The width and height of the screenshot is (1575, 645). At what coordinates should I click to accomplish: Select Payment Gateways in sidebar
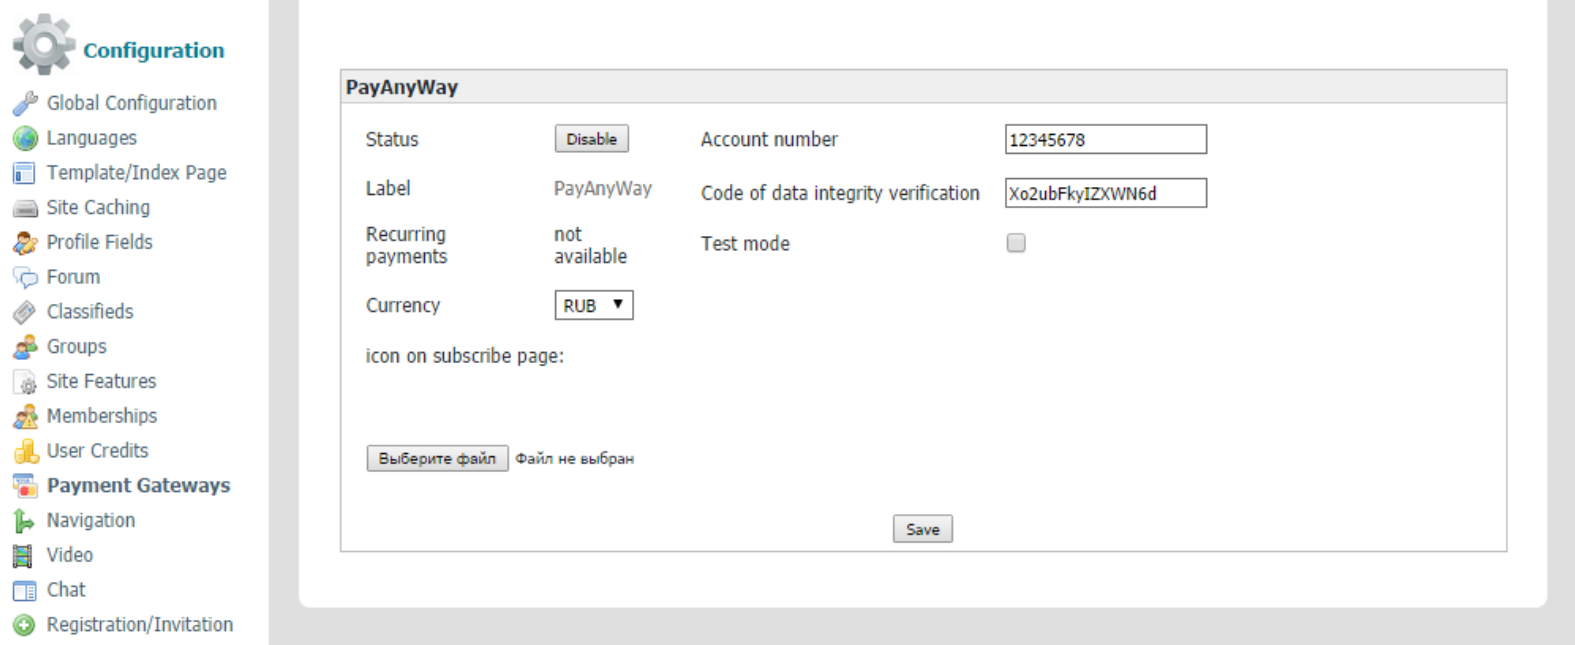139,486
